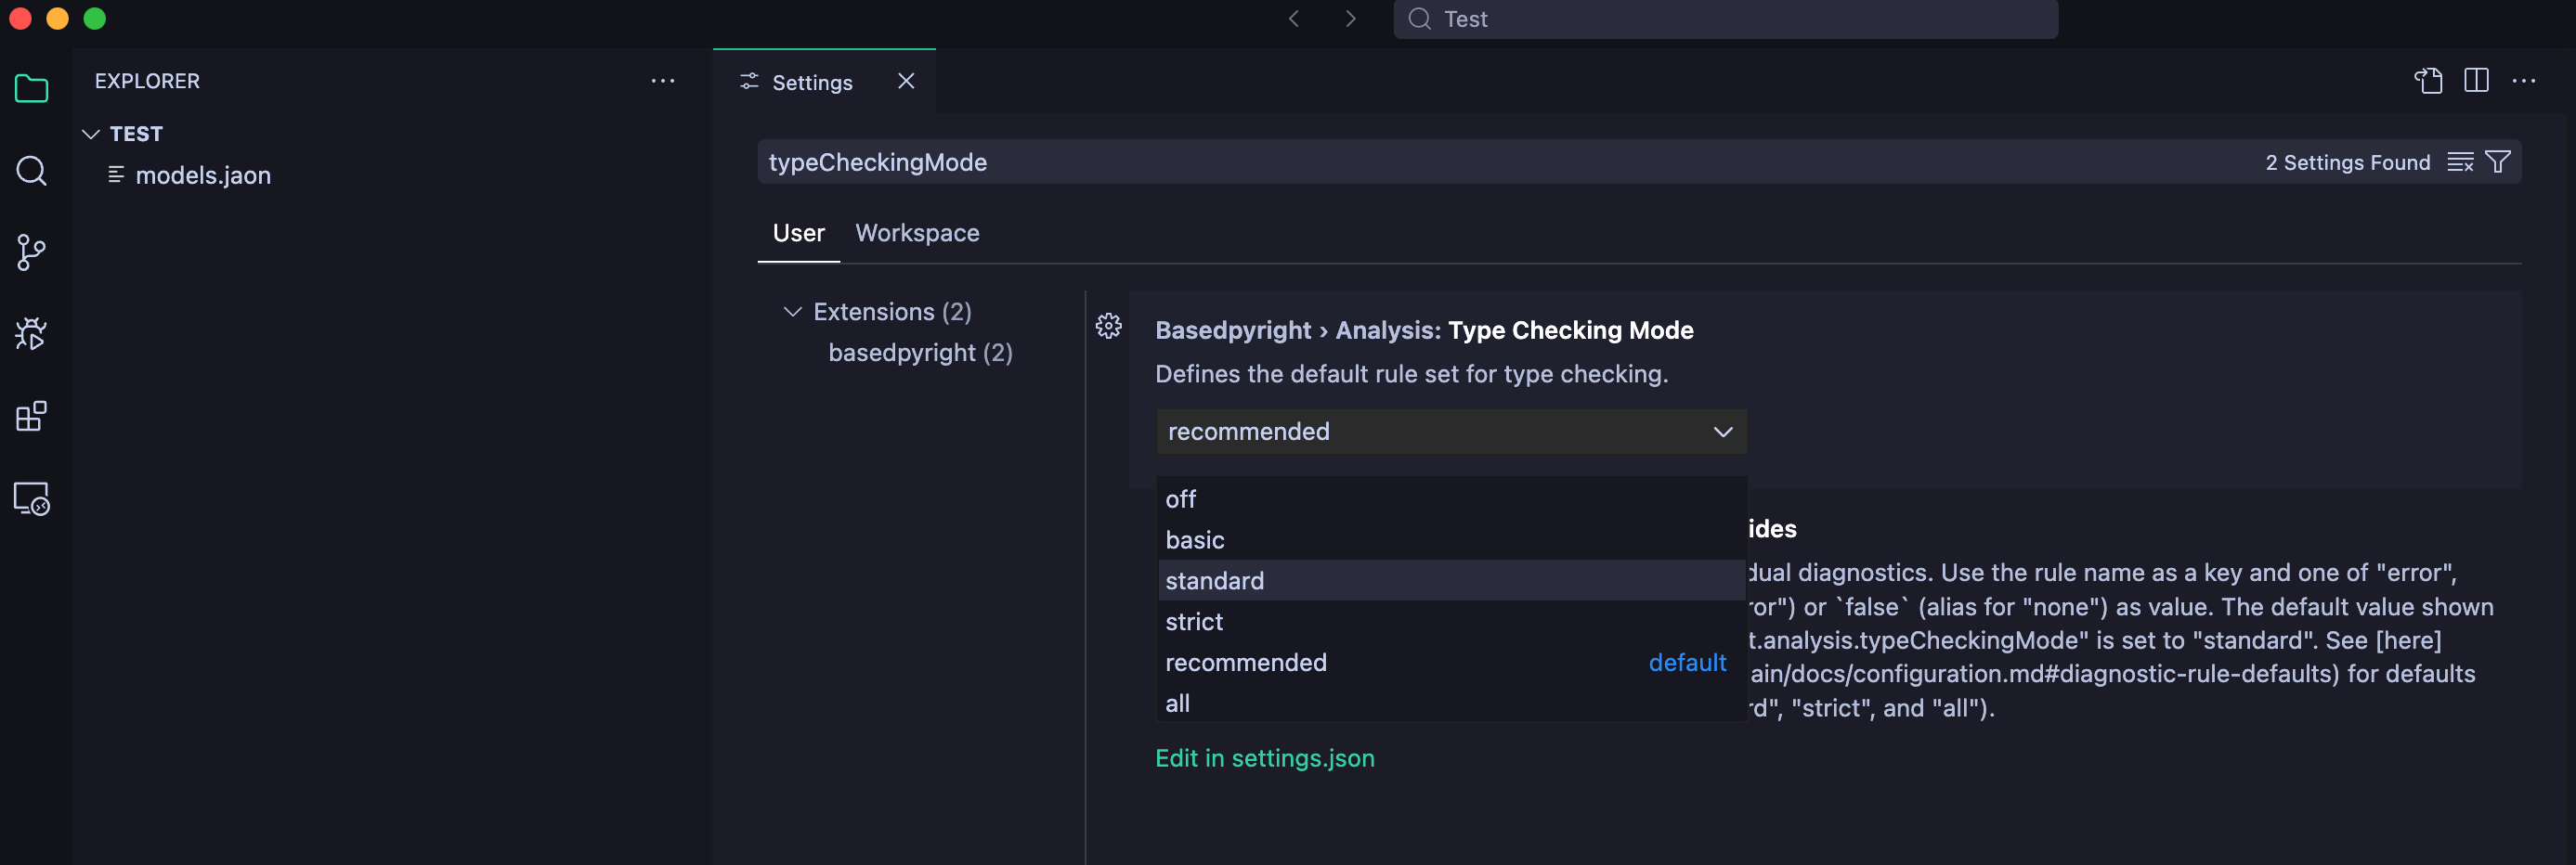The width and height of the screenshot is (2576, 865).
Task: Open the Search view in activity bar
Action: (x=31, y=171)
